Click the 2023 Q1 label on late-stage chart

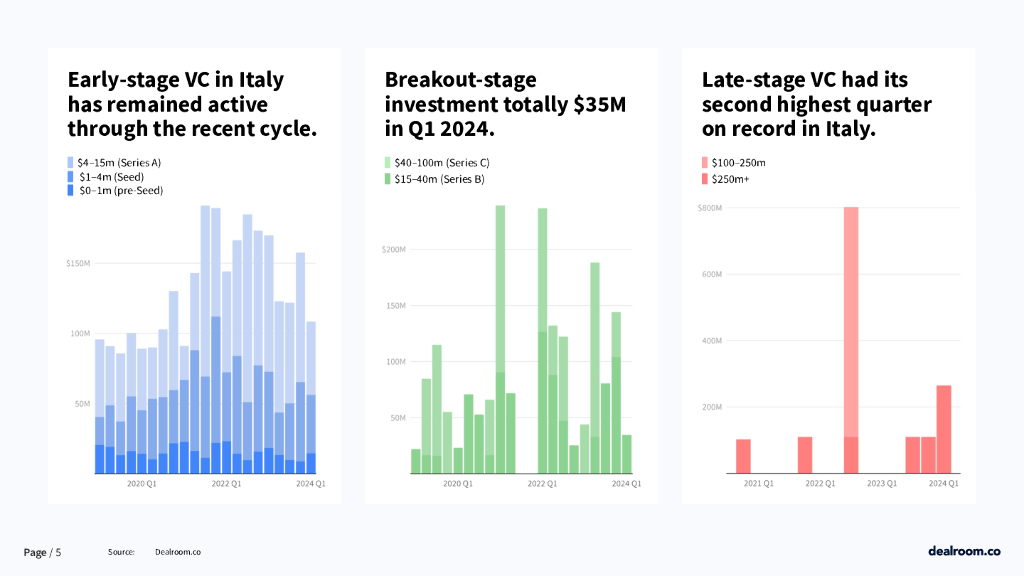[x=883, y=484]
